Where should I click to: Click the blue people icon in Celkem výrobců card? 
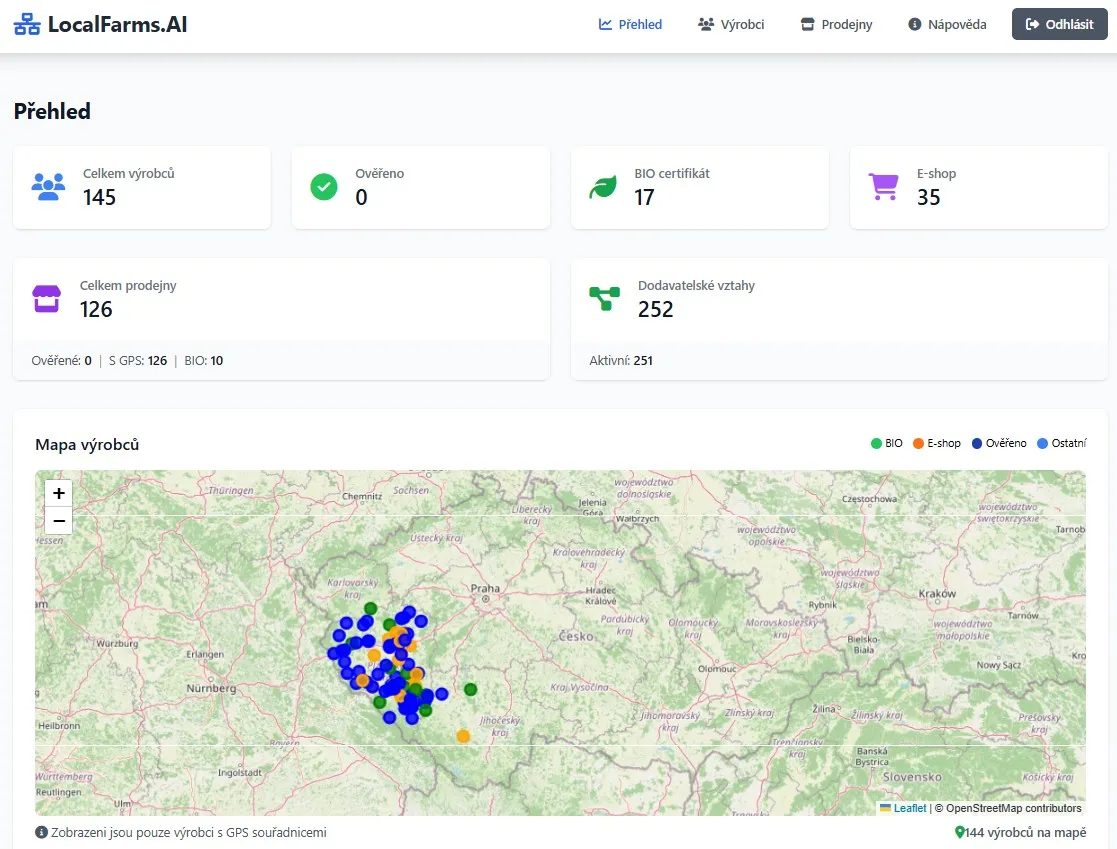pos(48,187)
